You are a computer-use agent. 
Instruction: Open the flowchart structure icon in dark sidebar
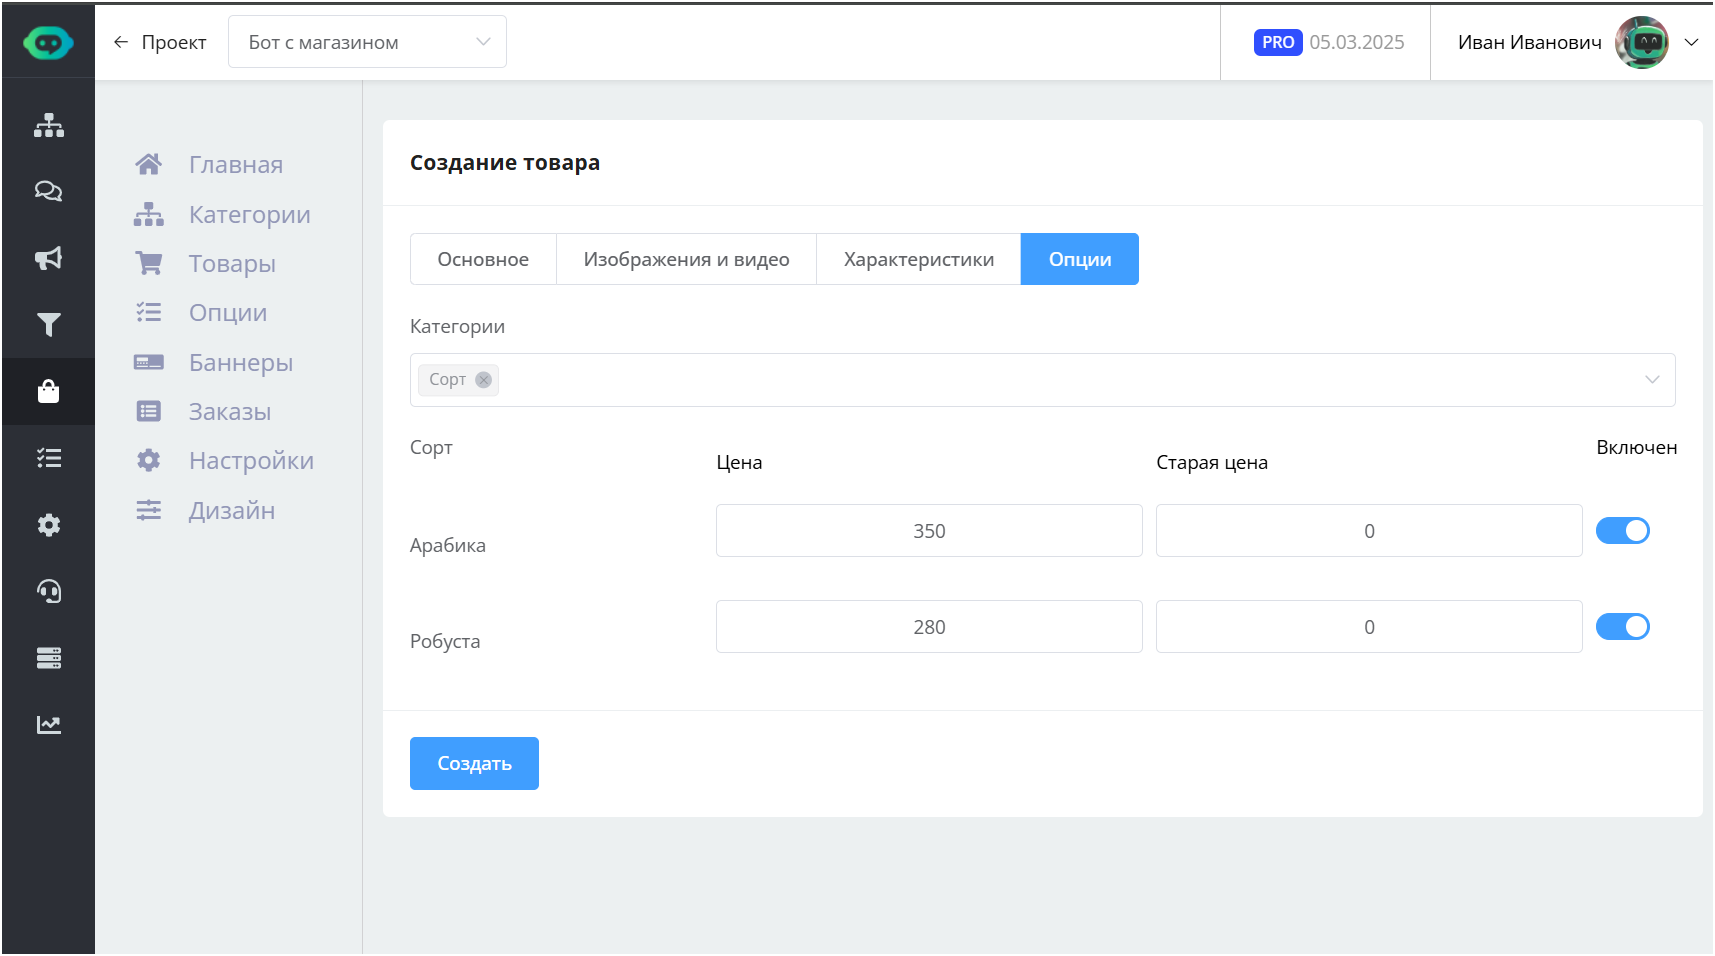48,125
